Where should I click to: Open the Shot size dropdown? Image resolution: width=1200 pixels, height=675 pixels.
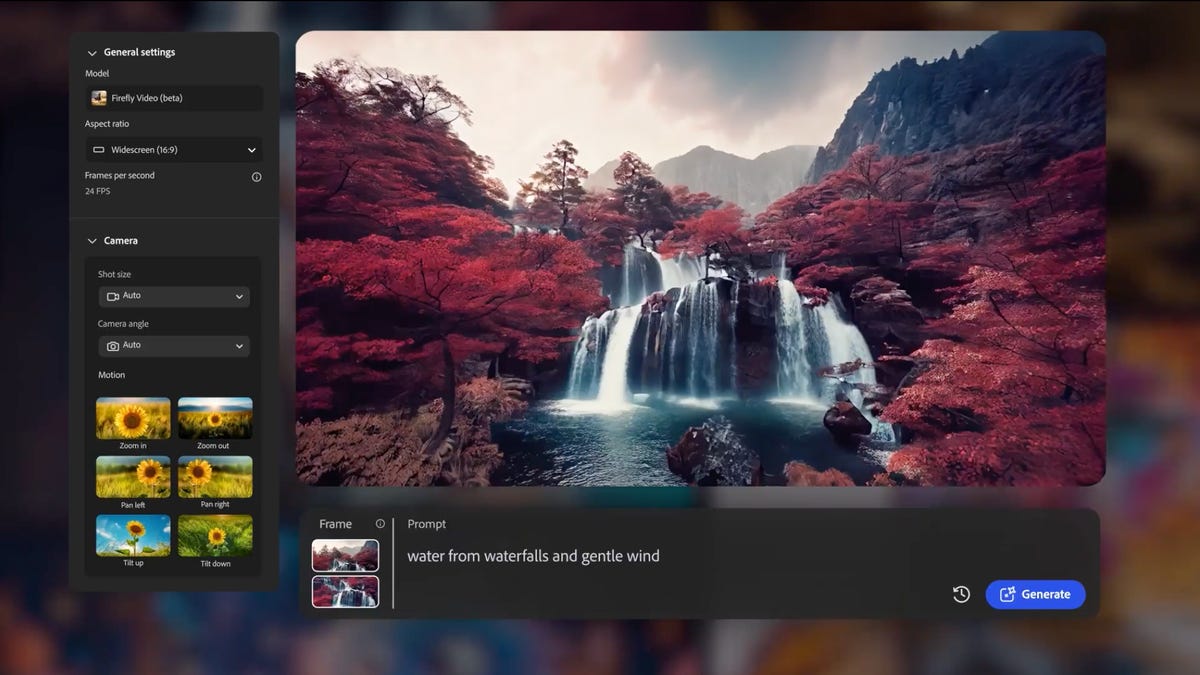click(x=173, y=296)
